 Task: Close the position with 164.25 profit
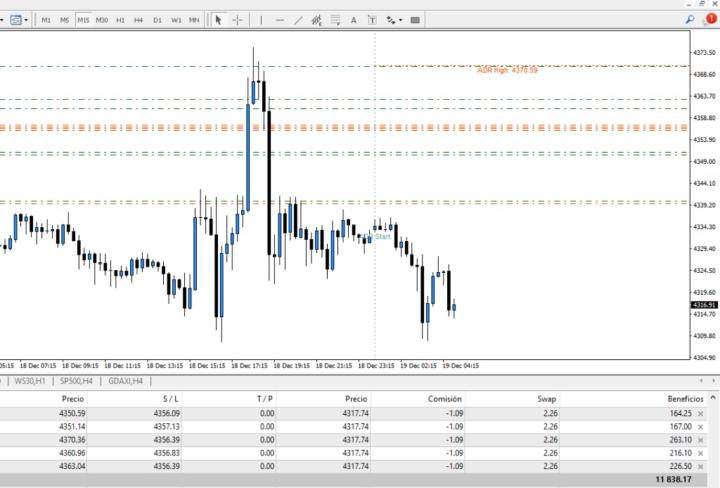click(700, 413)
